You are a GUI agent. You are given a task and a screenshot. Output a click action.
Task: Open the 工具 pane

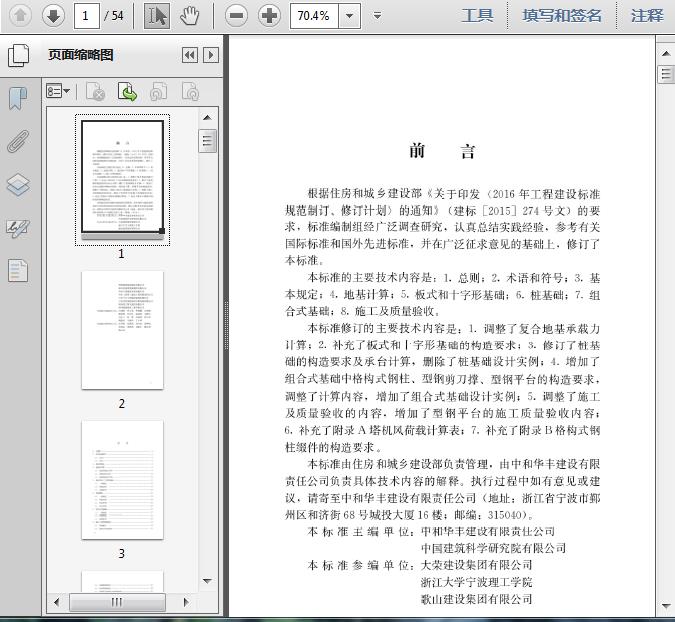click(x=477, y=15)
